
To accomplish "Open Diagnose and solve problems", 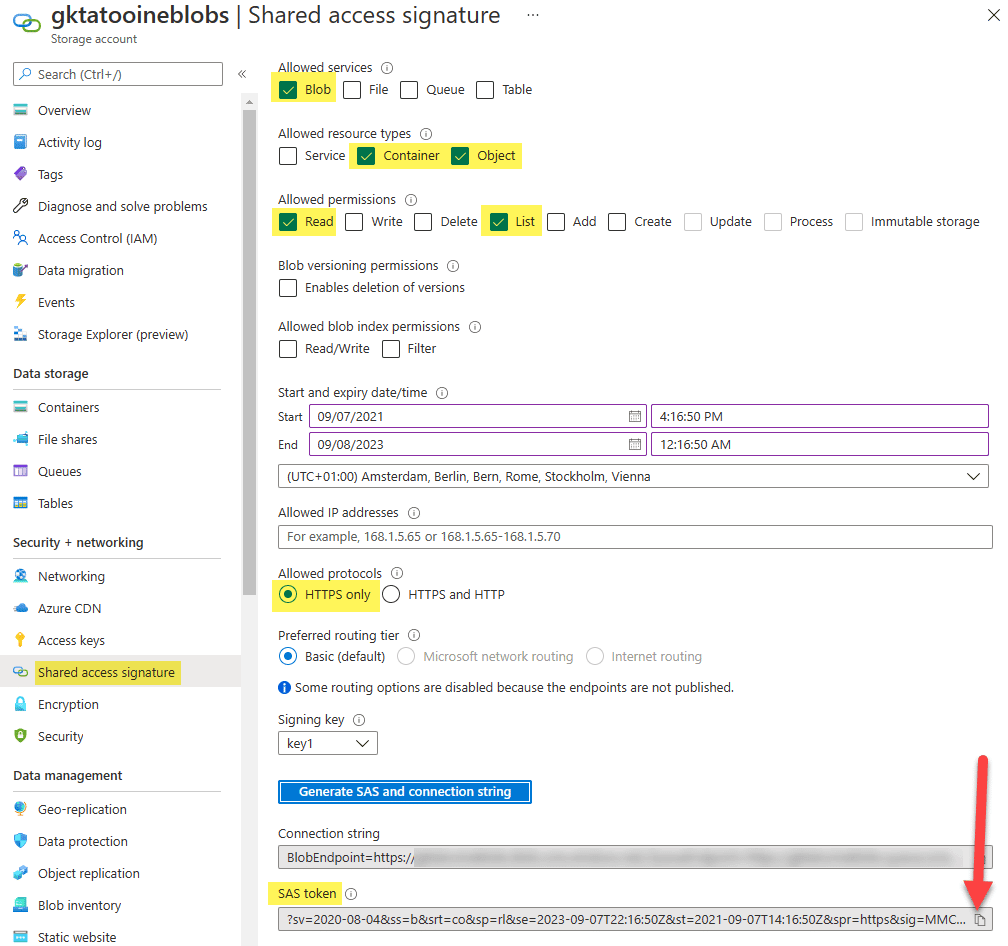I will 123,206.
